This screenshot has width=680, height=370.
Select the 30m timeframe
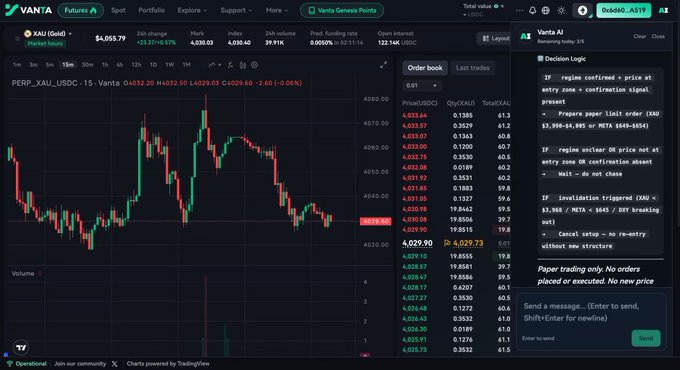click(87, 65)
